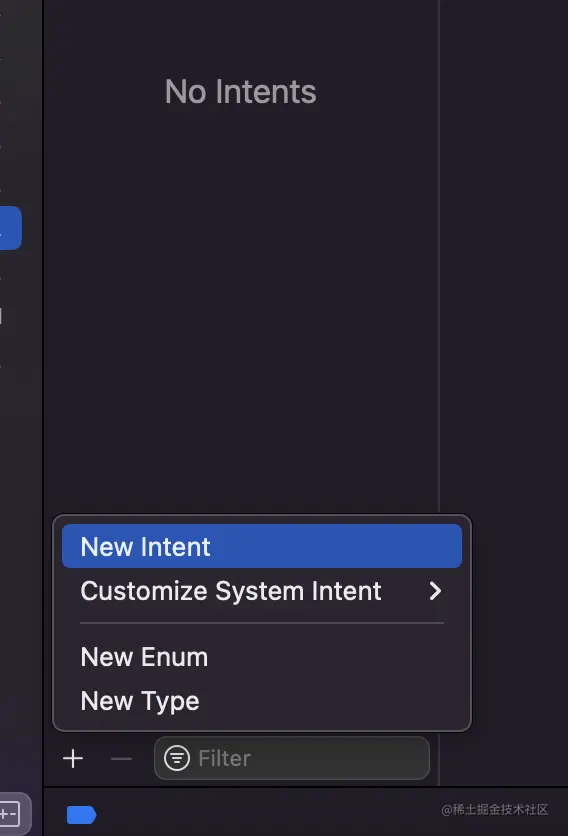Create a New Enum

[x=144, y=657]
